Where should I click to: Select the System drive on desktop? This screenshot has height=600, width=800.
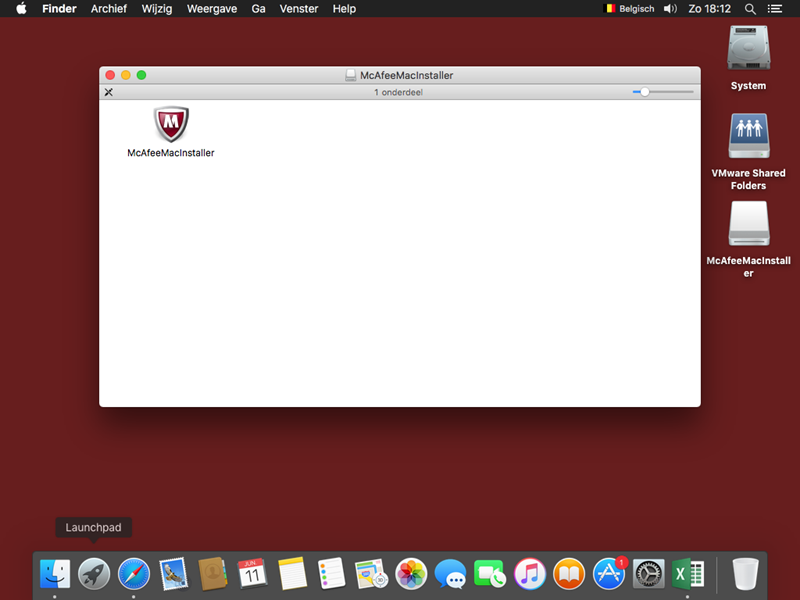click(748, 48)
